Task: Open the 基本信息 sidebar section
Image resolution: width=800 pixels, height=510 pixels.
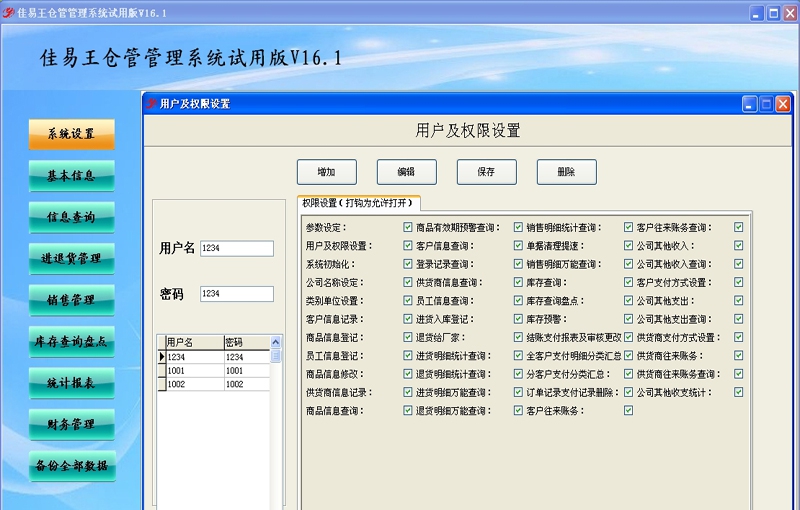Action: 71,176
